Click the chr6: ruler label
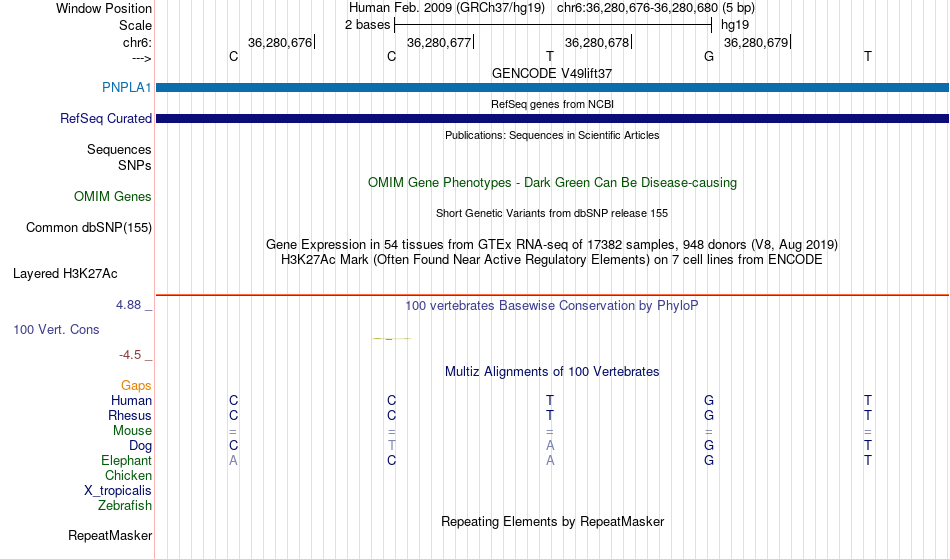Viewport: 950px width, 559px height. point(137,42)
